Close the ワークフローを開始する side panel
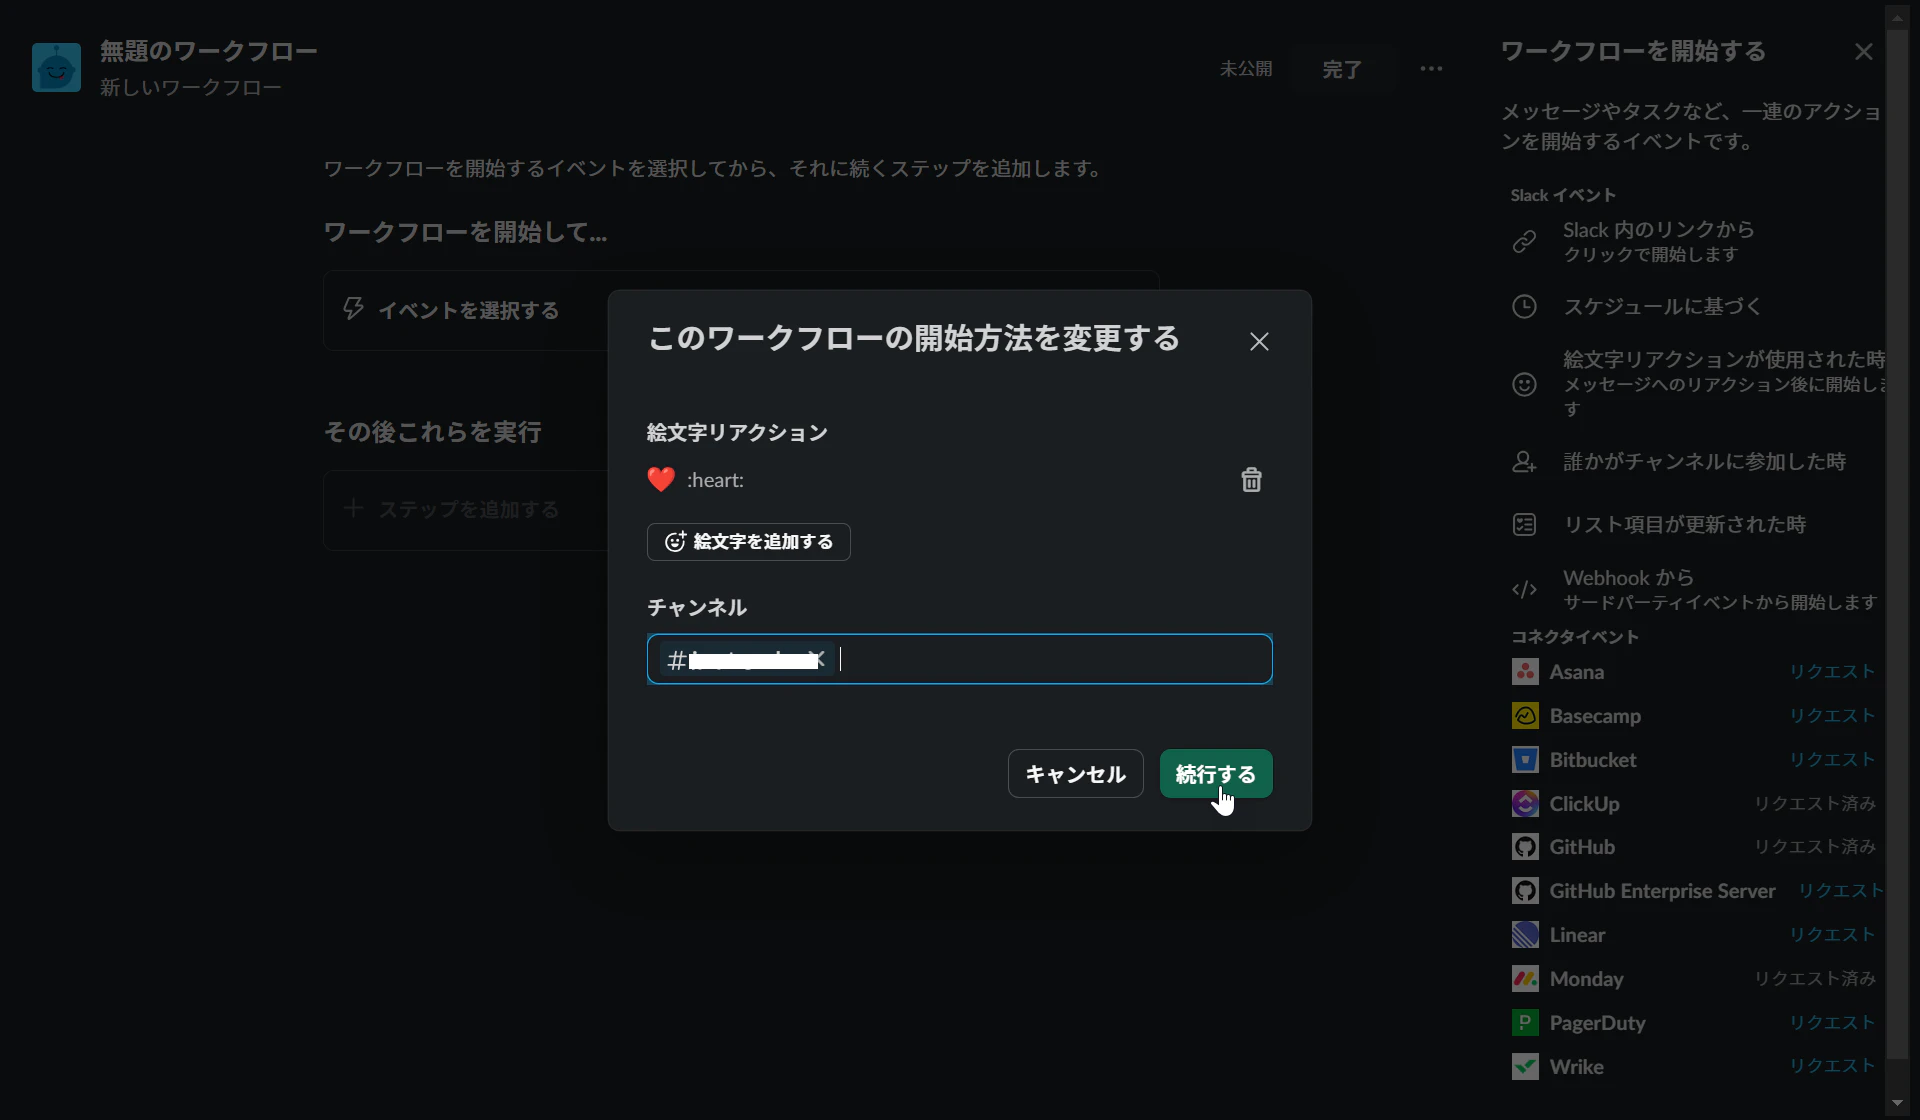Viewport: 1920px width, 1120px height. [x=1863, y=51]
